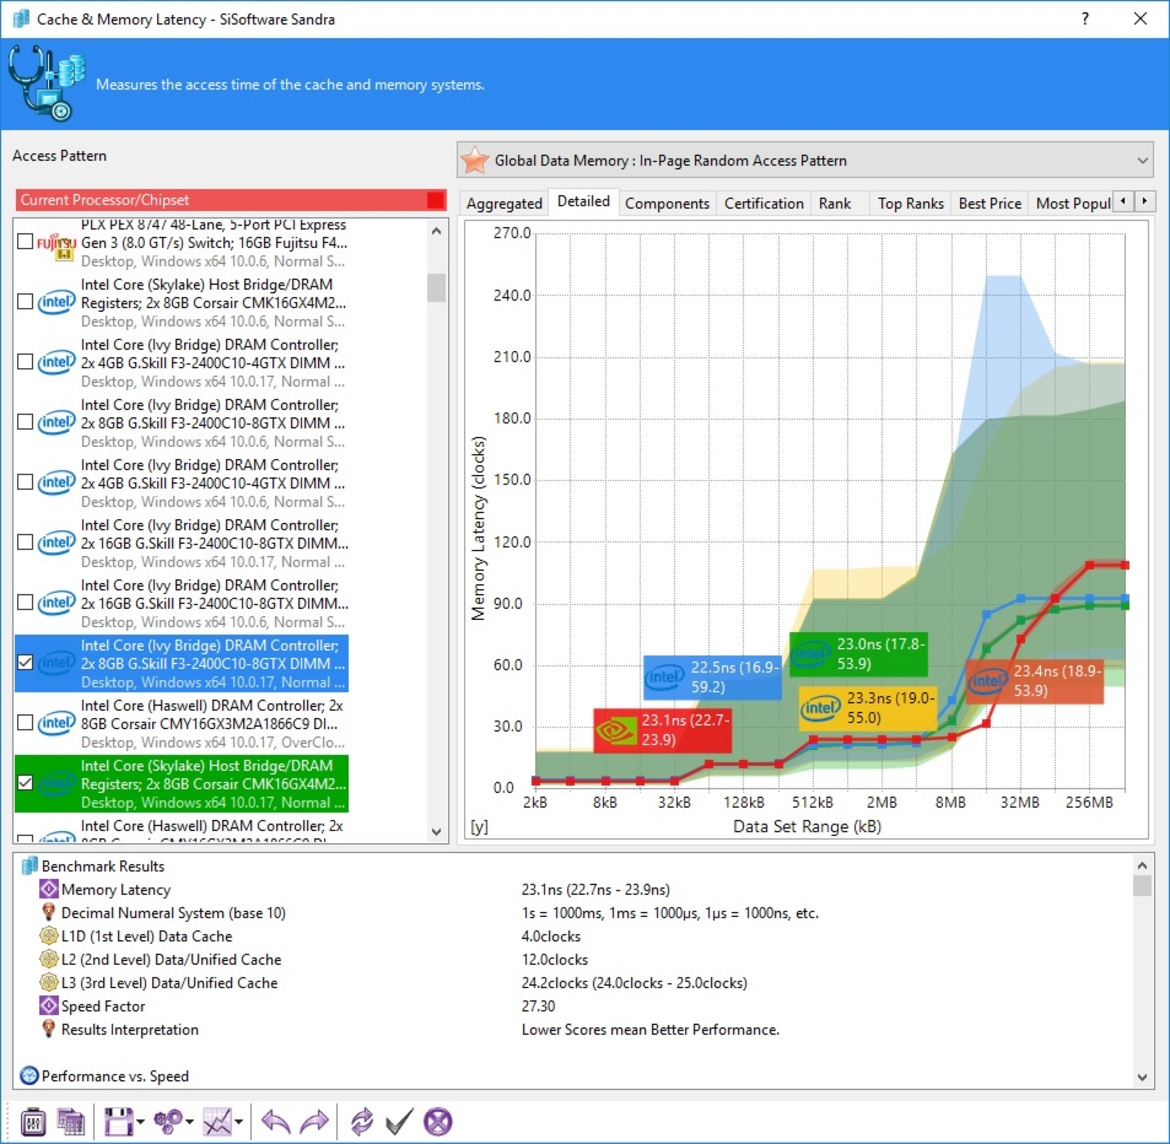Click the Benchmark Results header icon
The height and width of the screenshot is (1144, 1170).
(x=30, y=866)
